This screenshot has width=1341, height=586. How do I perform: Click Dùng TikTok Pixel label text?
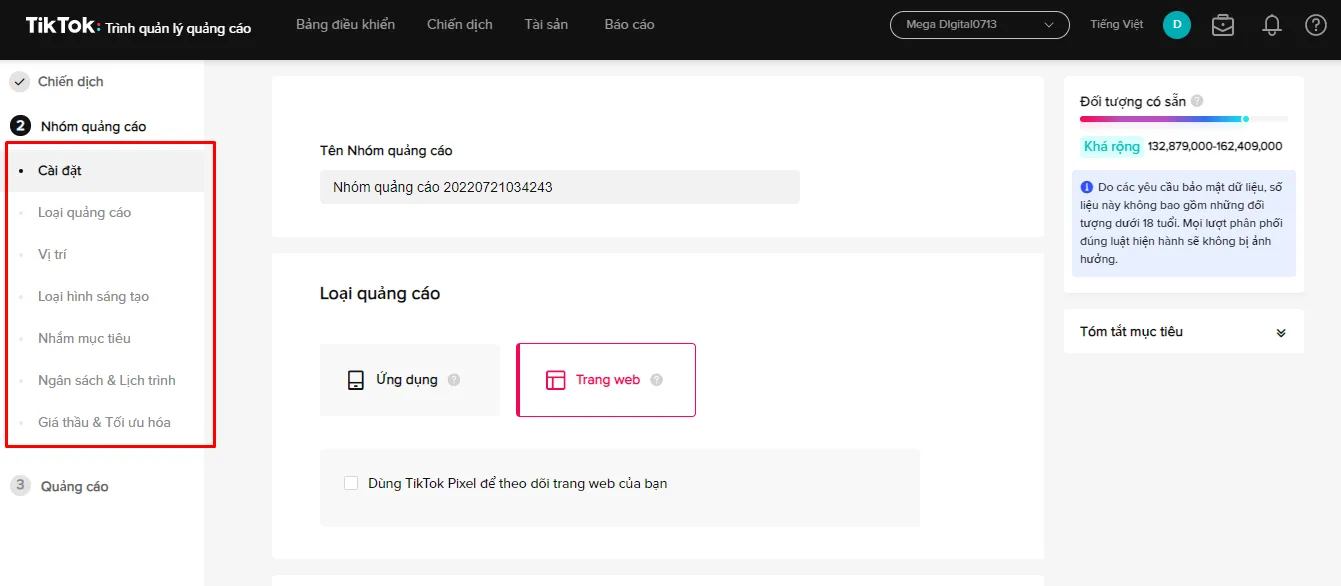(x=518, y=483)
